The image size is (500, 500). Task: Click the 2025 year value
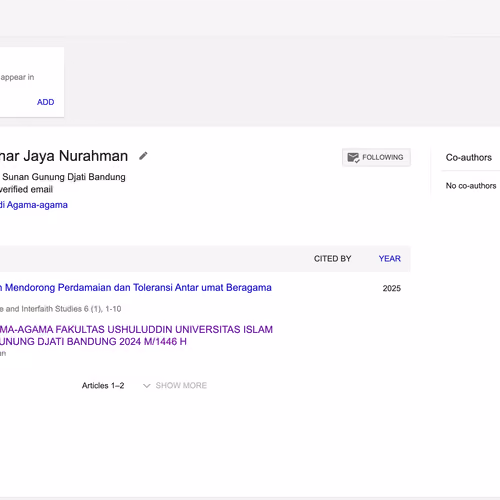(x=392, y=288)
